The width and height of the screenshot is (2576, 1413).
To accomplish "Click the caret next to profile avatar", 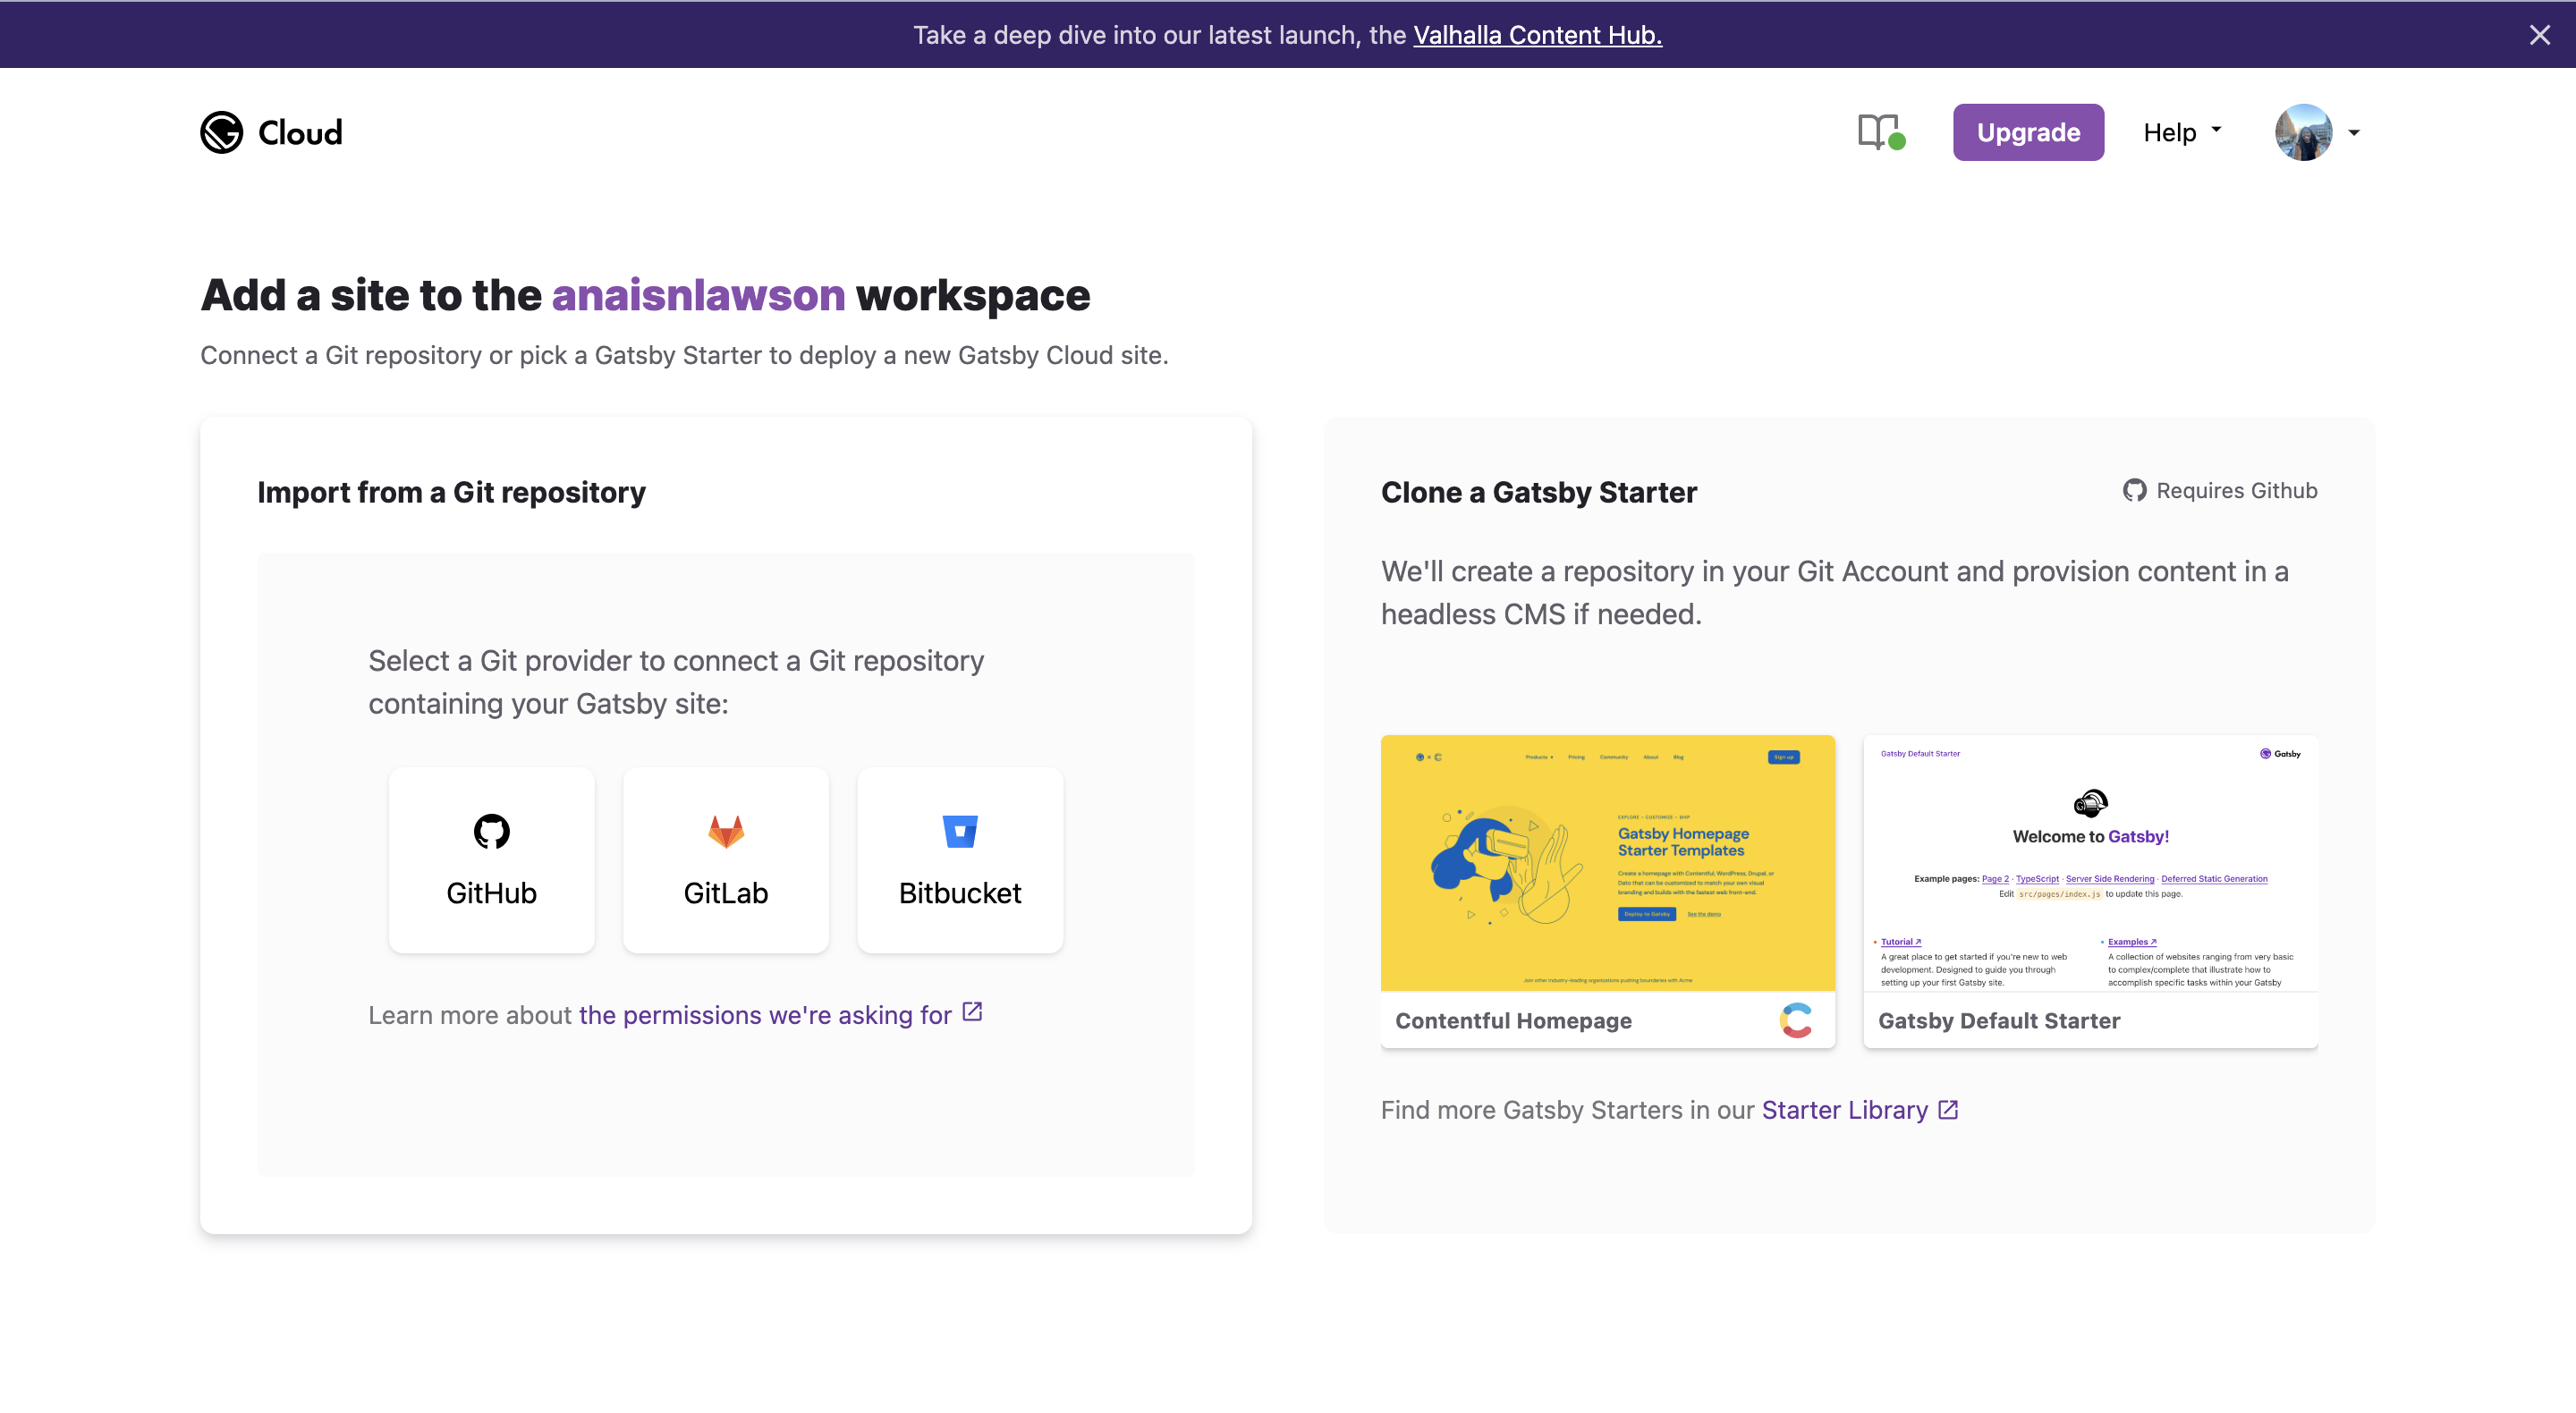I will pyautogui.click(x=2354, y=132).
